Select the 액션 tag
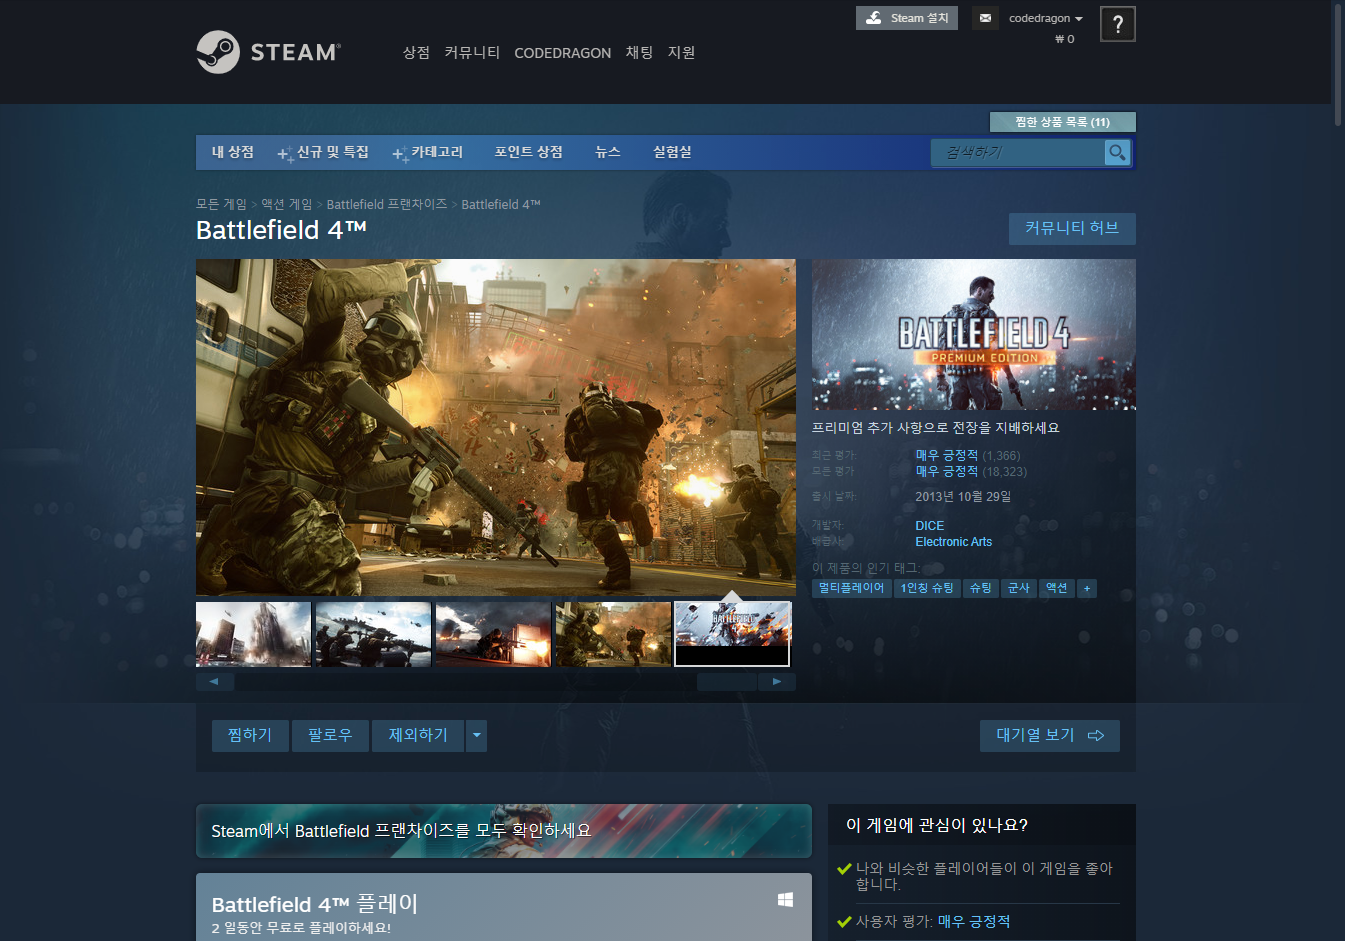Viewport: 1345px width, 941px height. point(1057,588)
